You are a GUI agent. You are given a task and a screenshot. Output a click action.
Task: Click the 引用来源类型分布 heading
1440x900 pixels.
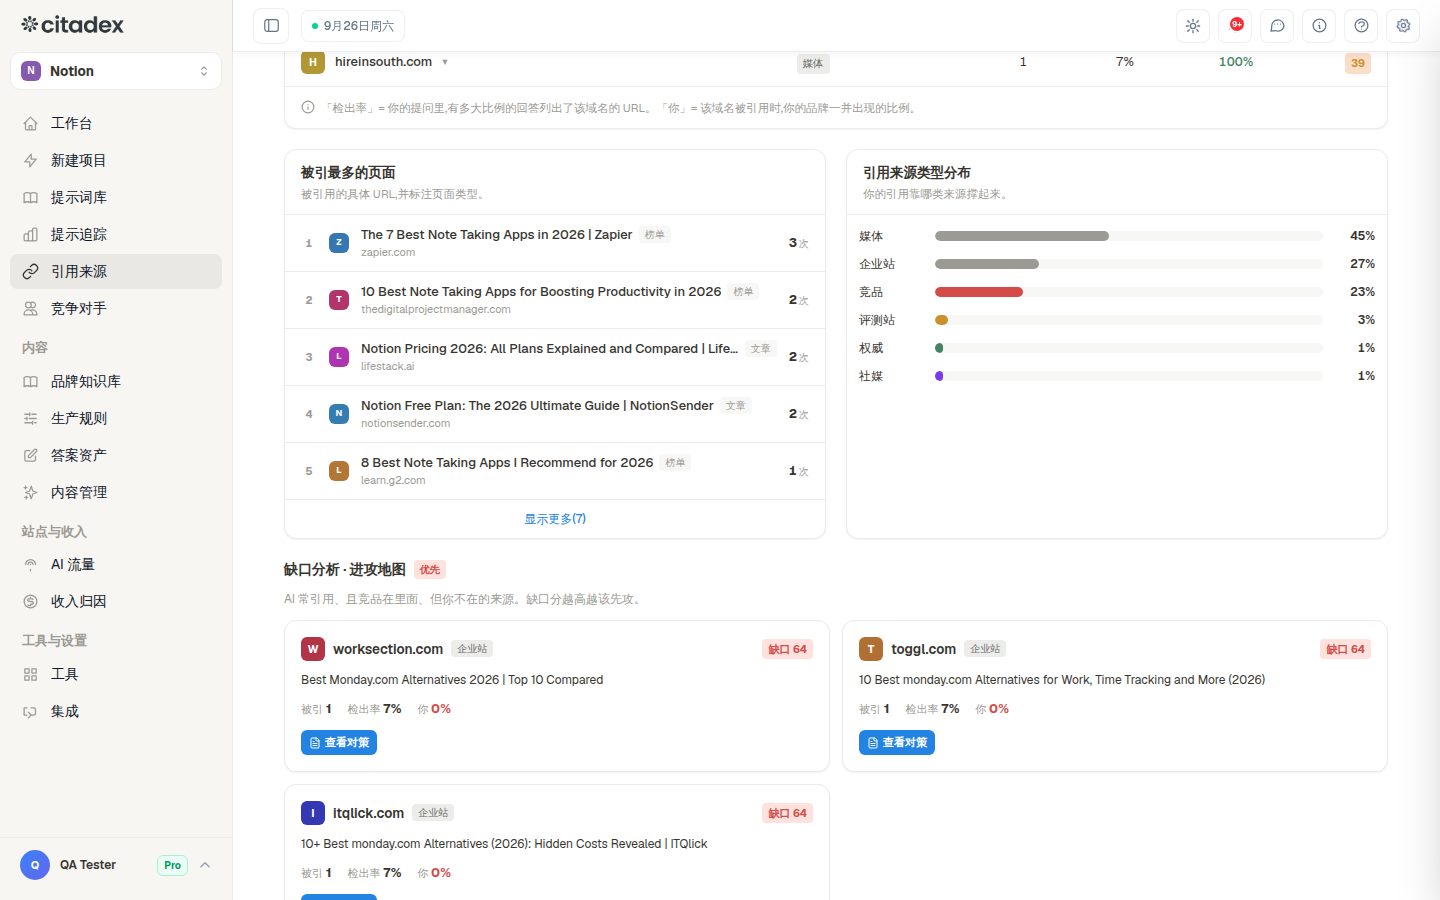click(x=917, y=173)
